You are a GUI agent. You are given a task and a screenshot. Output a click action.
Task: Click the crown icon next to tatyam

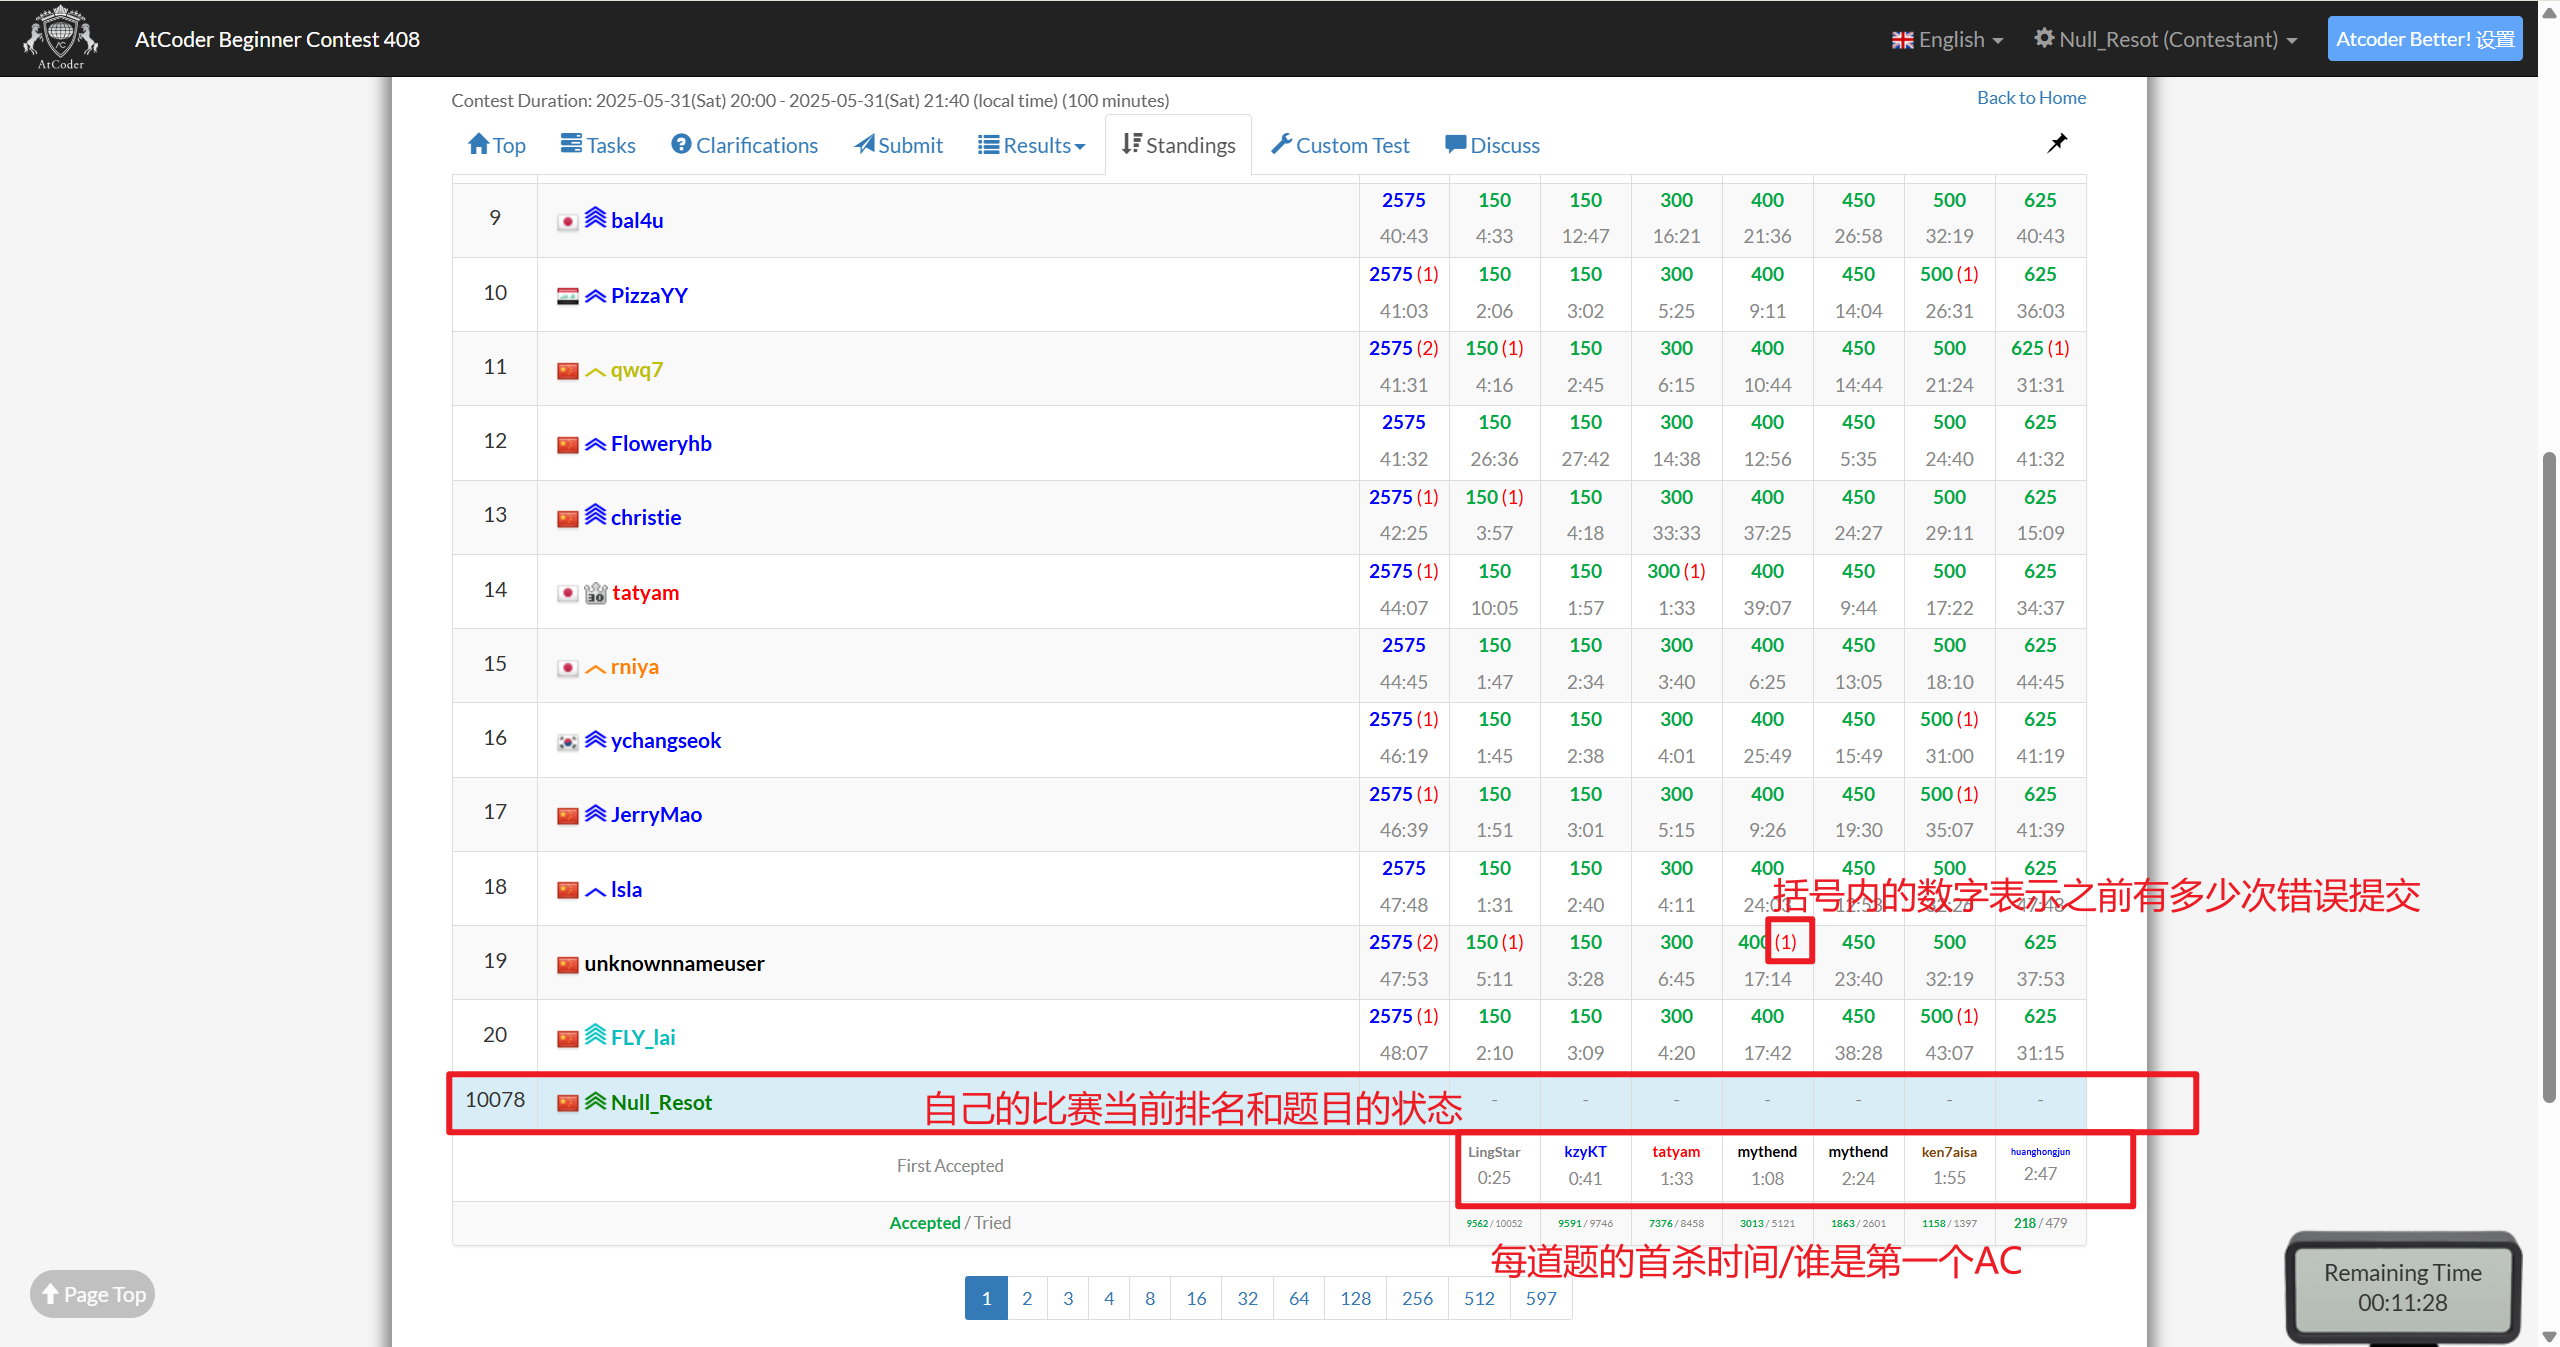(594, 592)
